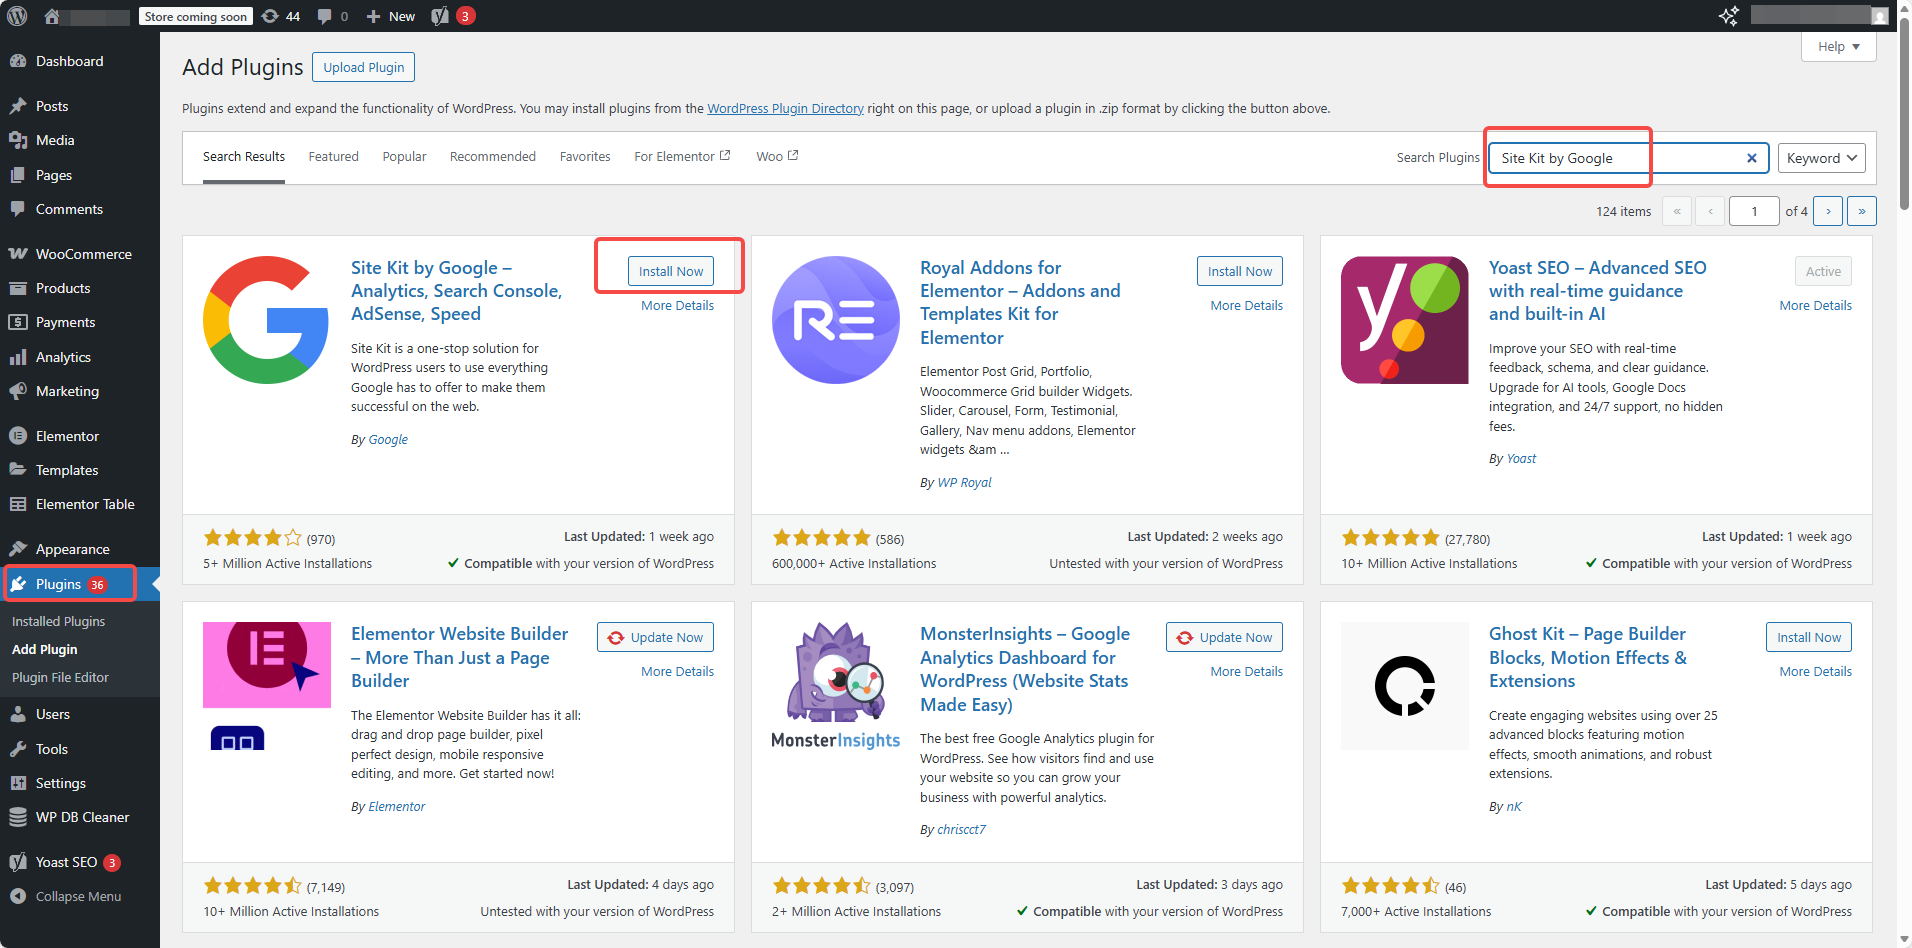
Task: Install the Site Kit by Google plugin
Action: [x=670, y=270]
